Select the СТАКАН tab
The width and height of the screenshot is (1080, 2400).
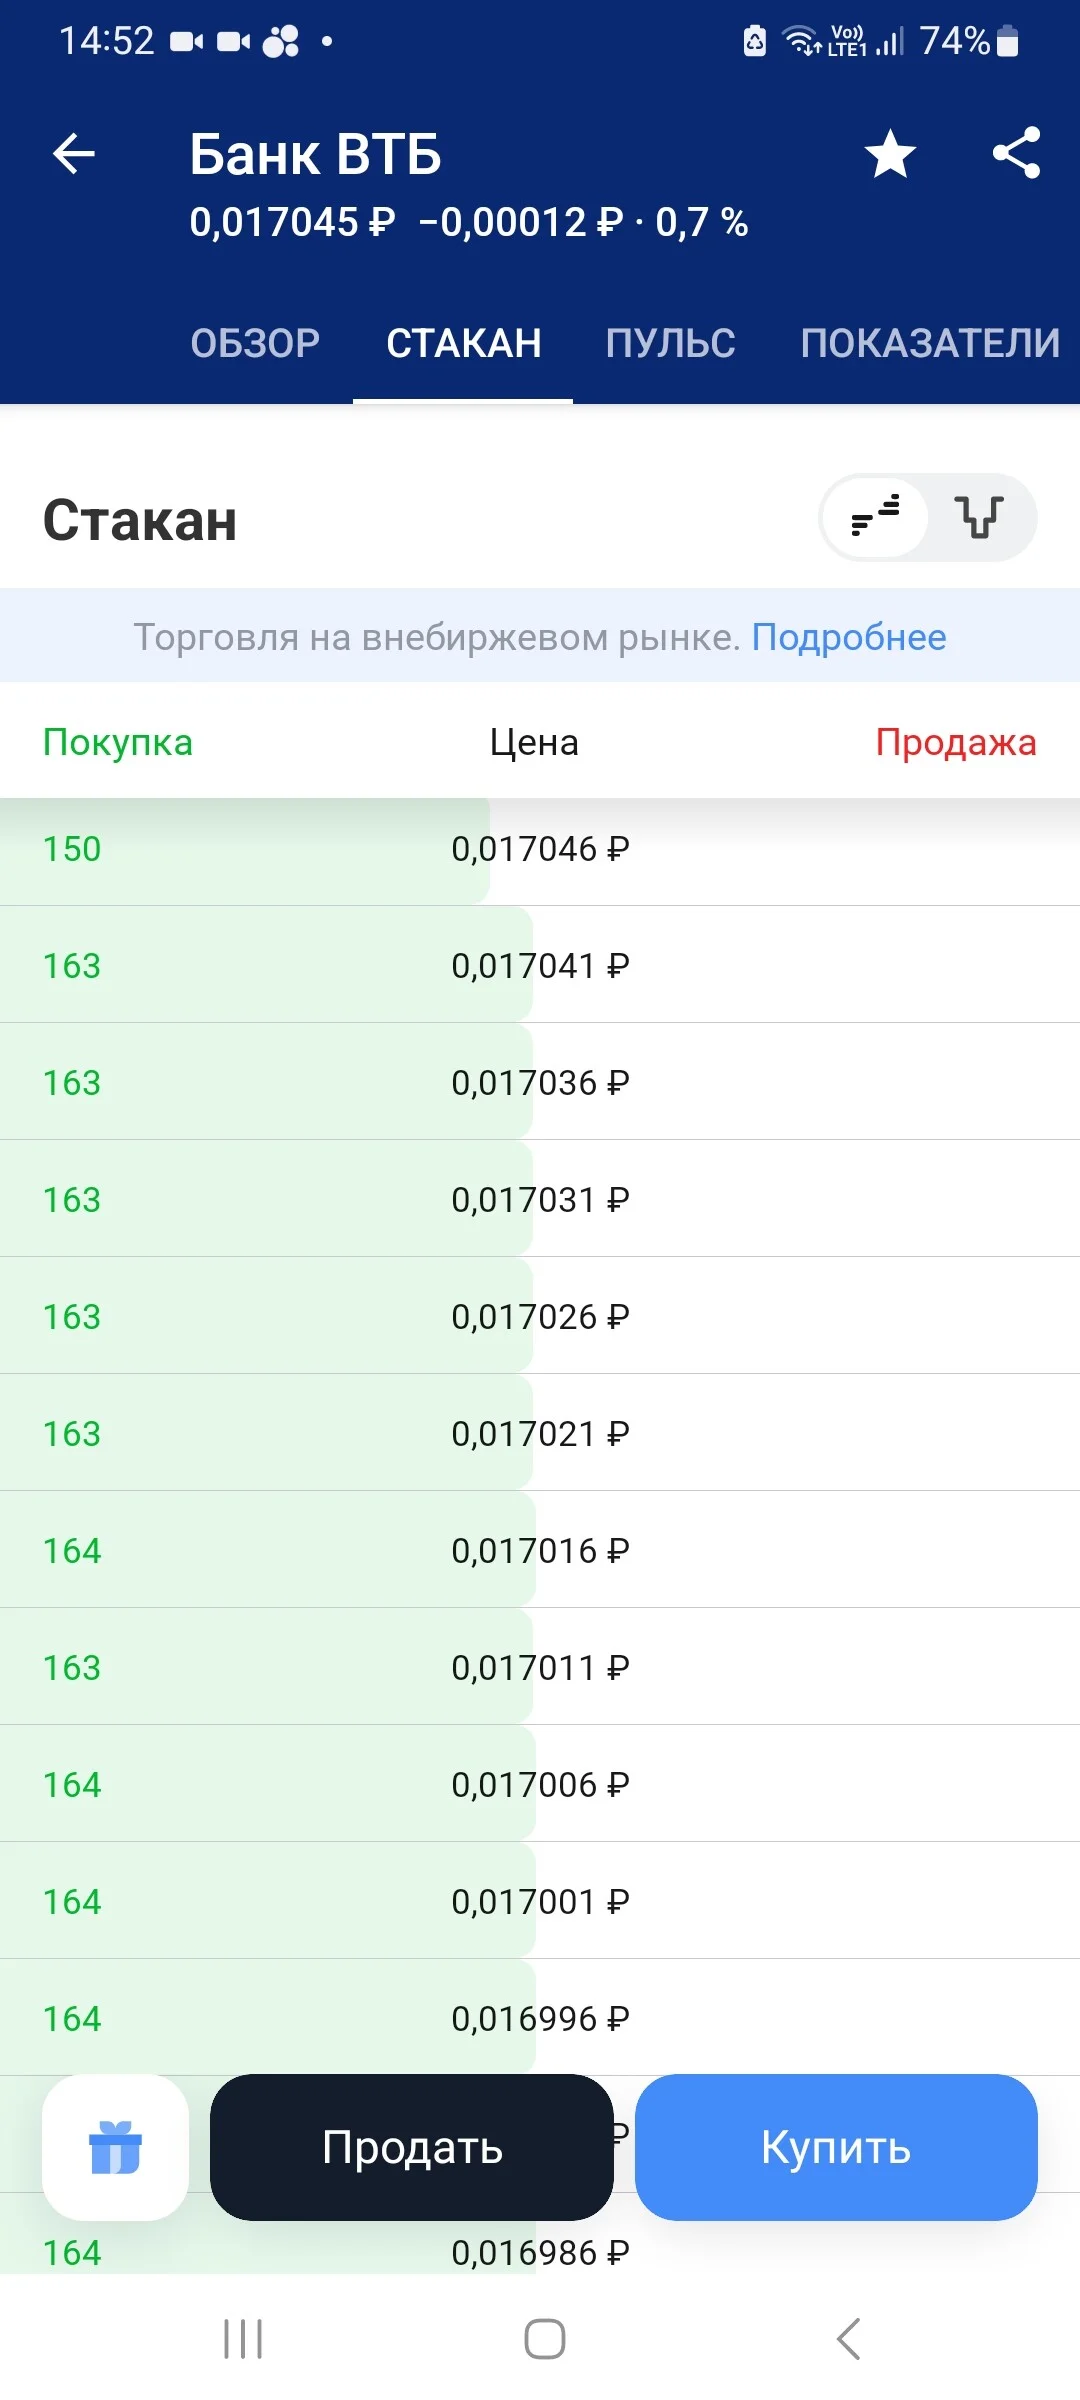click(464, 343)
